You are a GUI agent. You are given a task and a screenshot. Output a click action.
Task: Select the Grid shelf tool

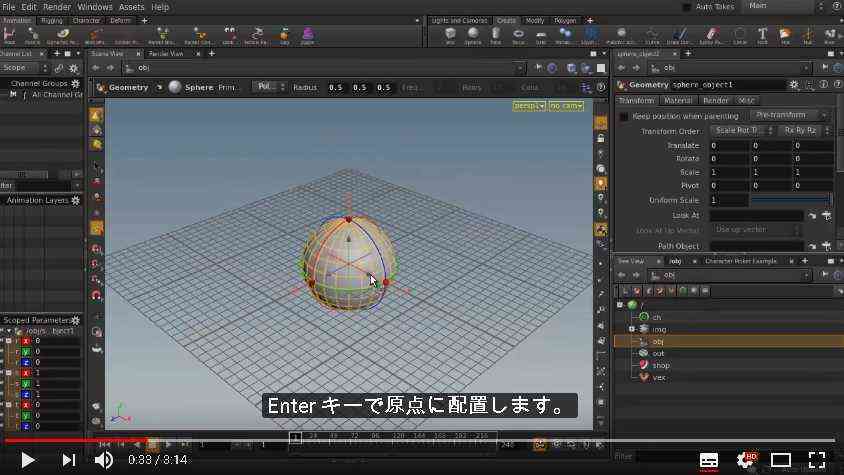click(541, 36)
